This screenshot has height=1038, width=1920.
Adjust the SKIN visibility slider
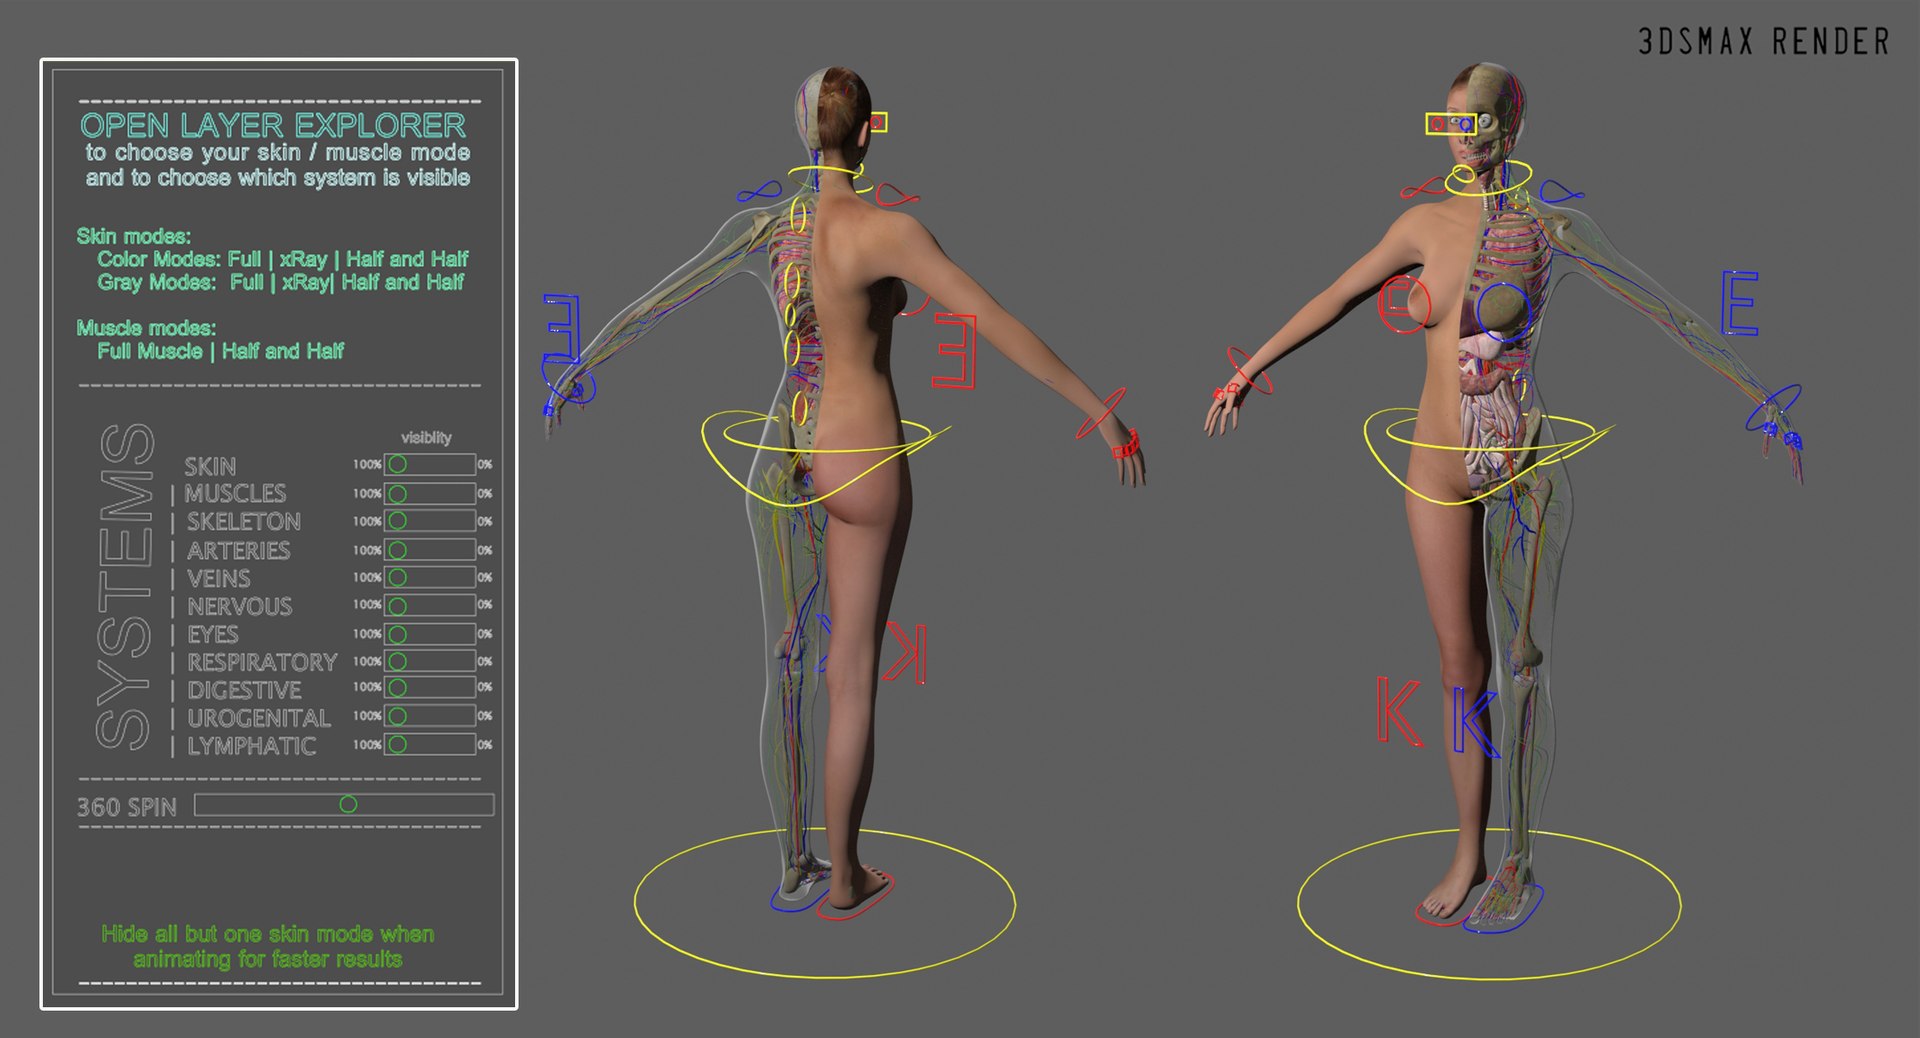[430, 464]
